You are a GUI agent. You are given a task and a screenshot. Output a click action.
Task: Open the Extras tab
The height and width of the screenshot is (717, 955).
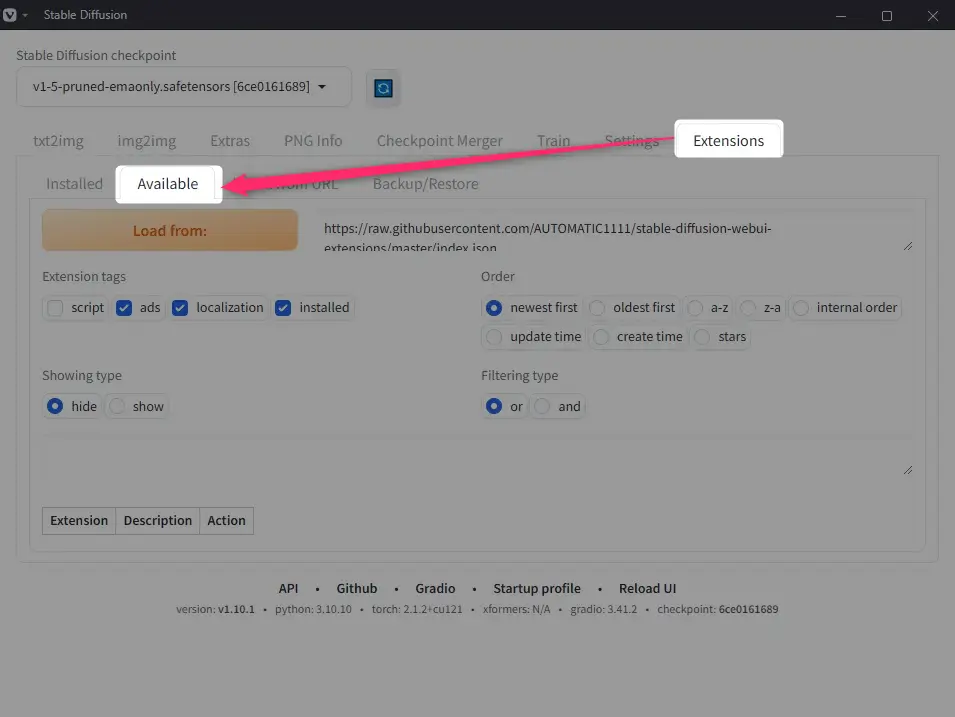point(230,141)
